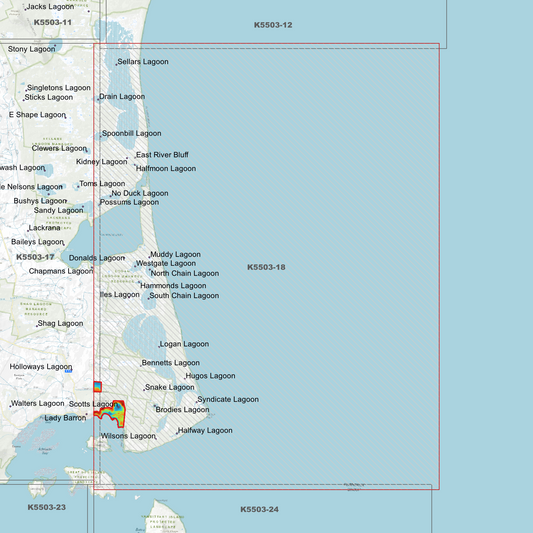Select the K5503-11 tile label

click(53, 22)
